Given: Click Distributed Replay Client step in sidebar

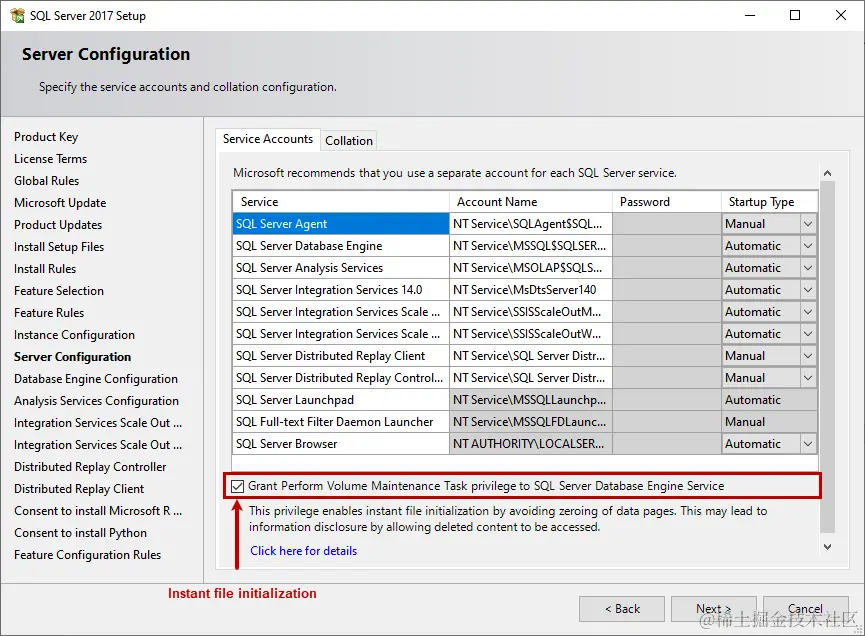Looking at the screenshot, I should (x=79, y=489).
